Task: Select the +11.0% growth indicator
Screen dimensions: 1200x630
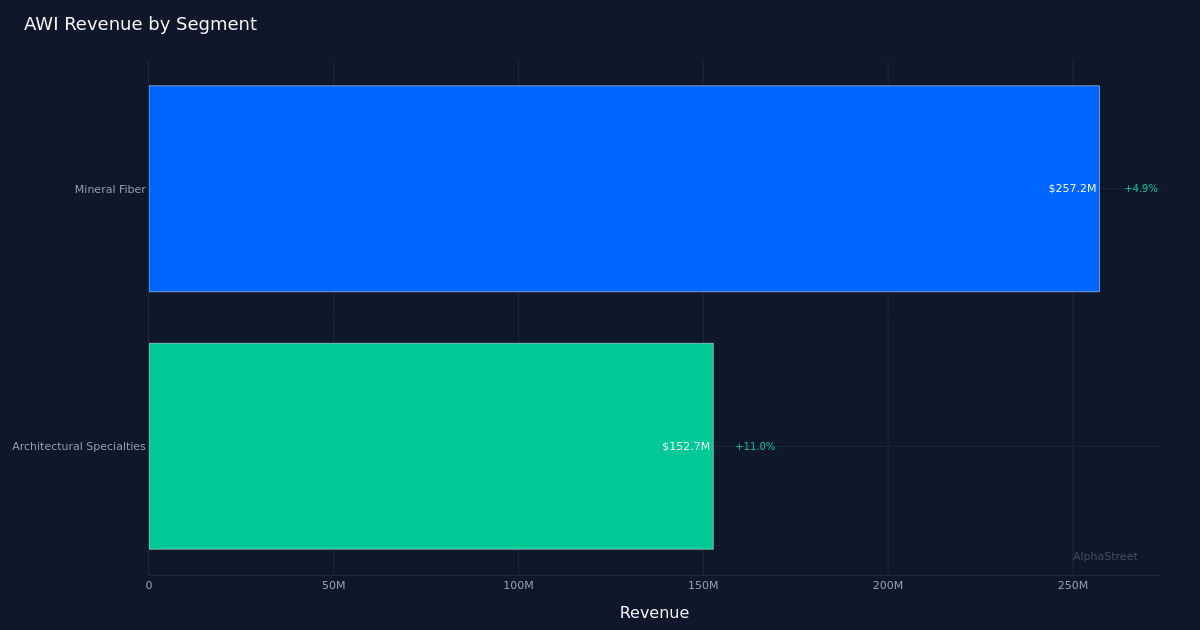Action: tap(755, 446)
